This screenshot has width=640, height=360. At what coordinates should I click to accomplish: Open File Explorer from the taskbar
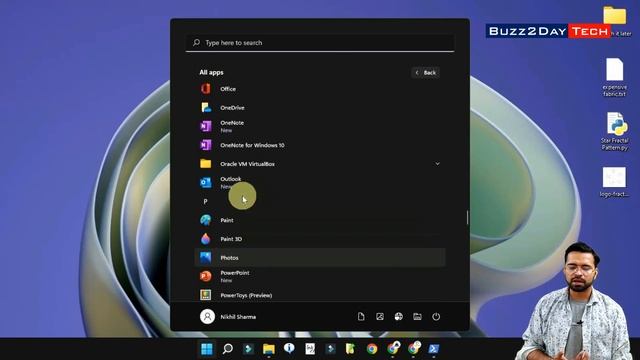point(269,349)
